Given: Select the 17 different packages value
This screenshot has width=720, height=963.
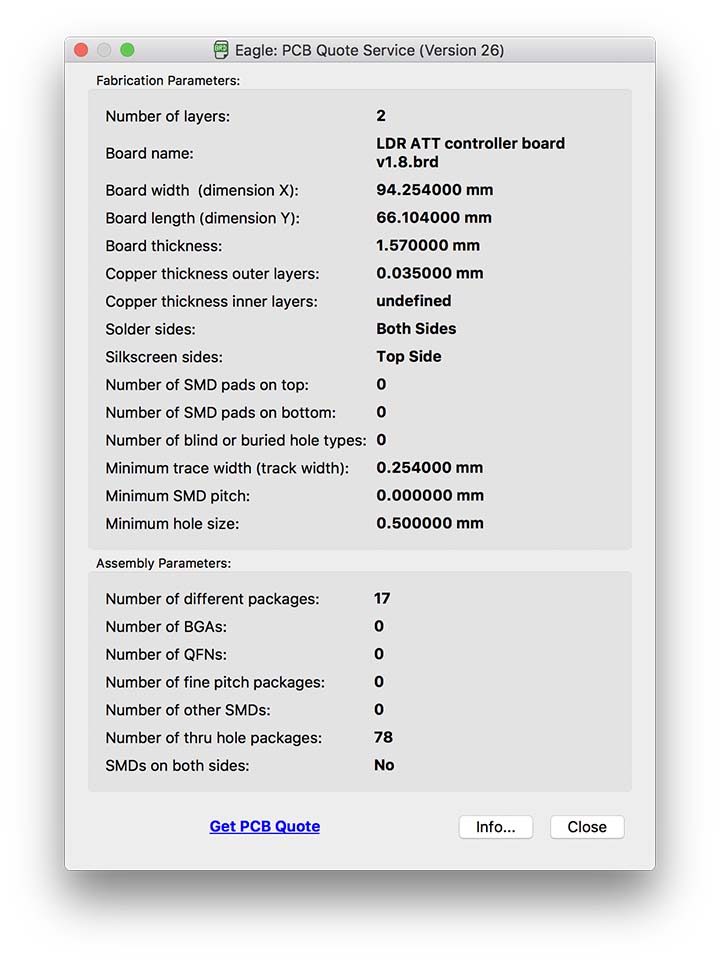Looking at the screenshot, I should pos(382,598).
